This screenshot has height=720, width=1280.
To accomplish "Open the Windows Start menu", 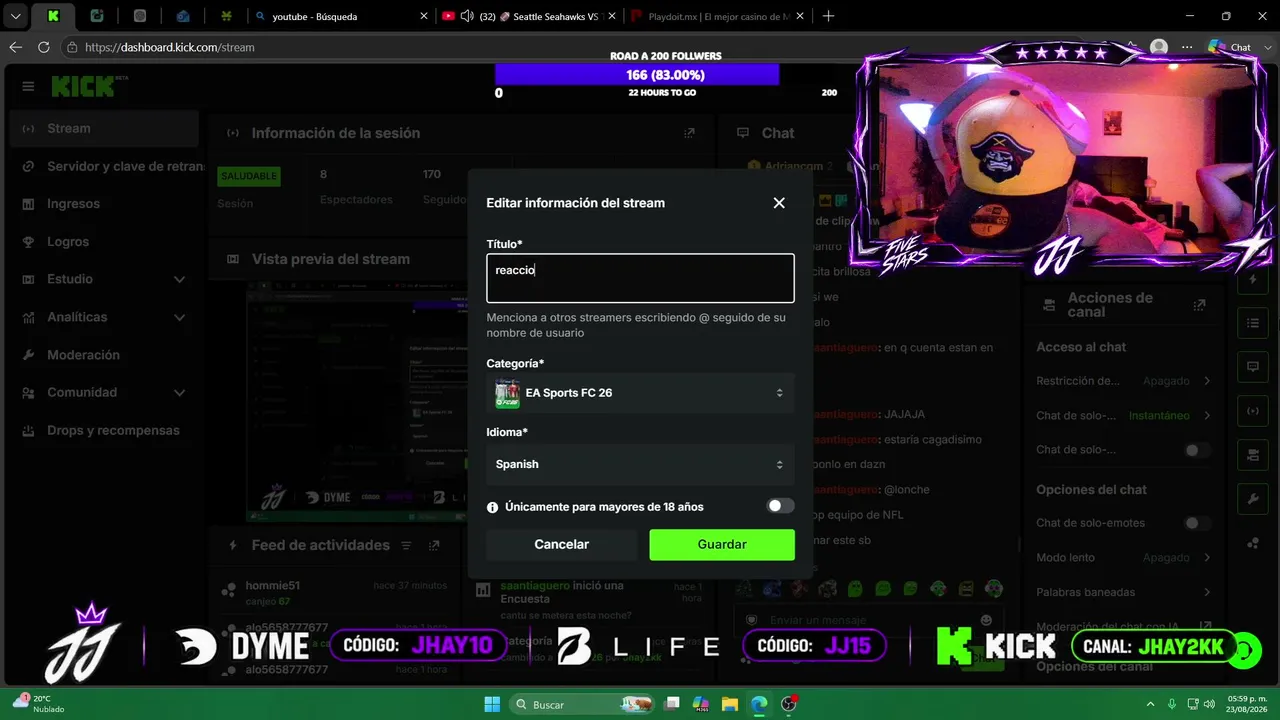I will tap(492, 704).
